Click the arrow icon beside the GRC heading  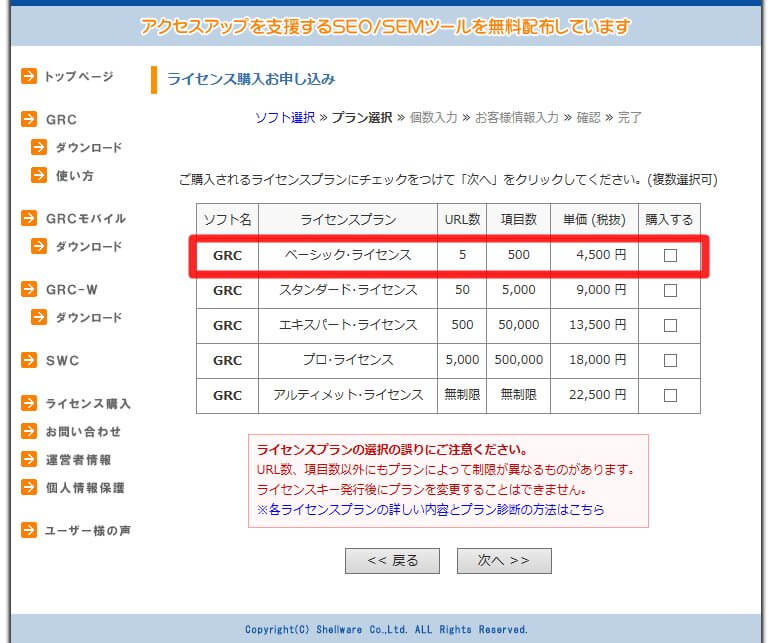coord(29,119)
